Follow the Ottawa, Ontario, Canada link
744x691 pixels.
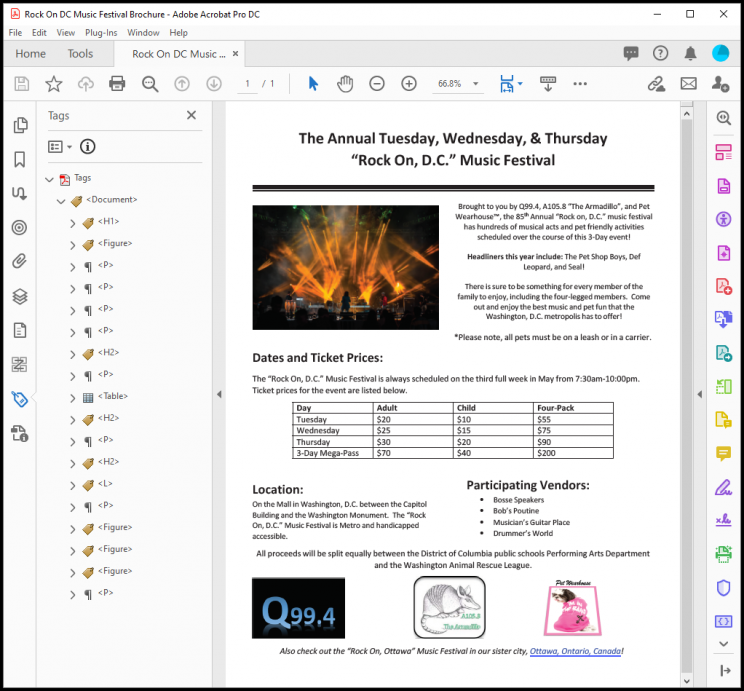[x=575, y=651]
